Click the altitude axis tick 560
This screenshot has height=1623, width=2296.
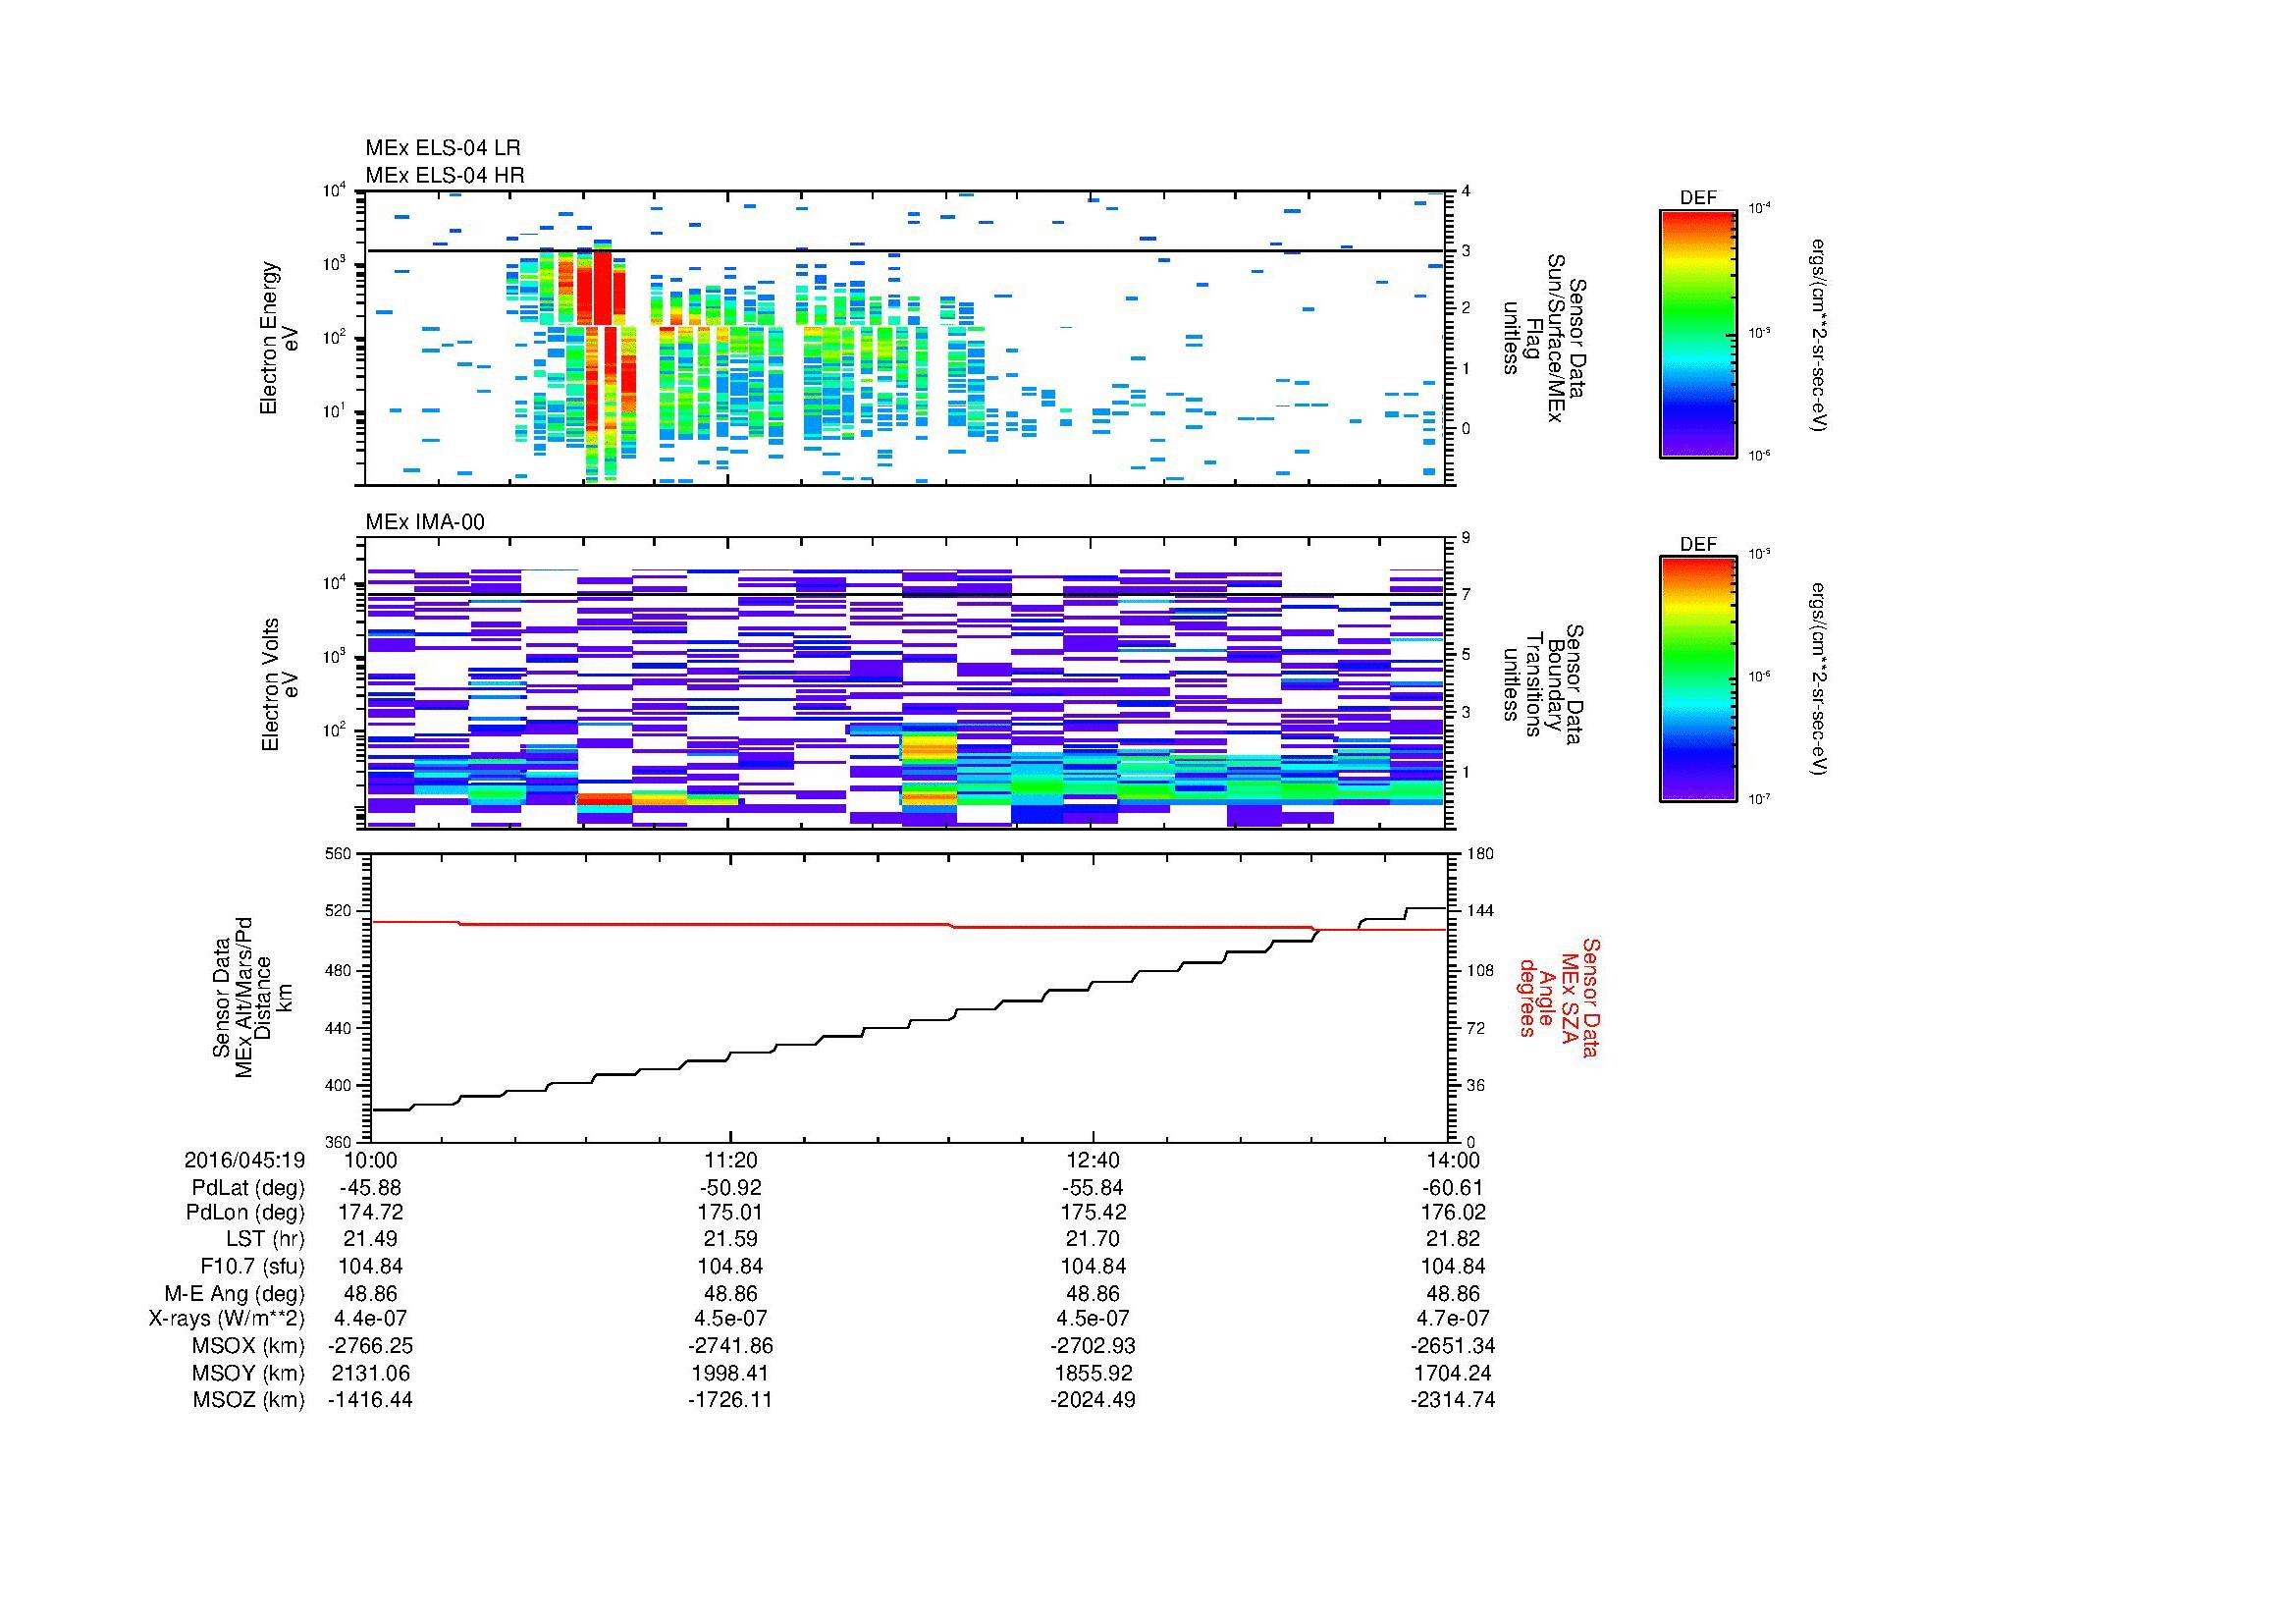(338, 854)
